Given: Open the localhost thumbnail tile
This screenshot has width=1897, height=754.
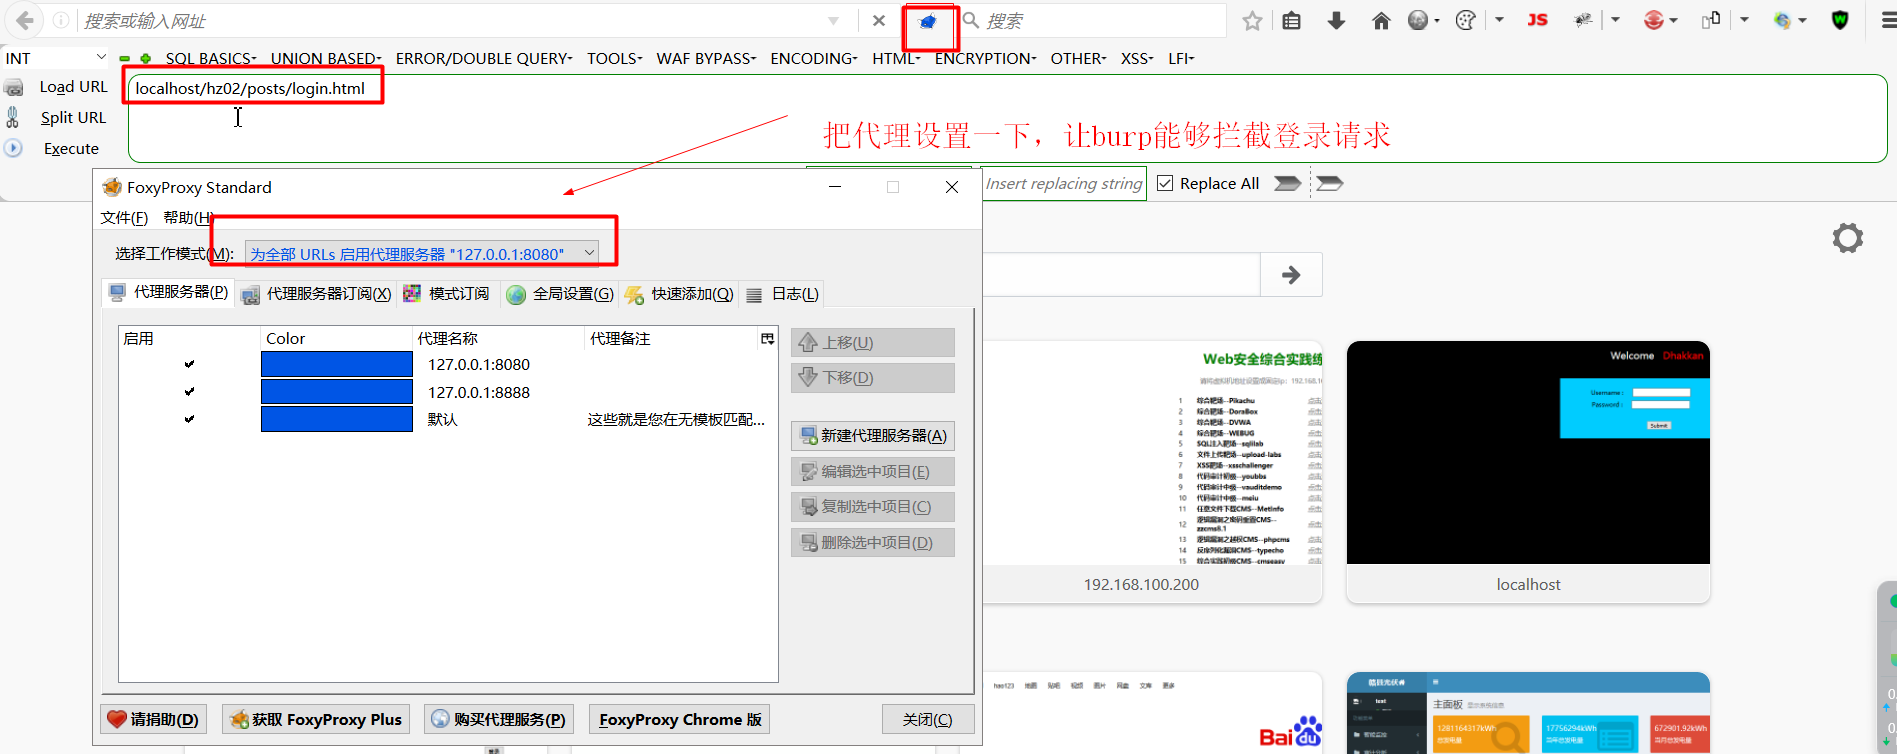Looking at the screenshot, I should 1528,472.
